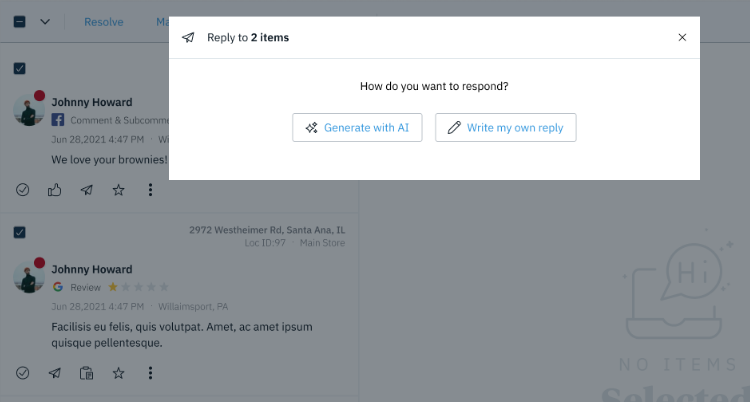Close the Reply to 2 items dialog
The image size is (750, 402).
[682, 37]
